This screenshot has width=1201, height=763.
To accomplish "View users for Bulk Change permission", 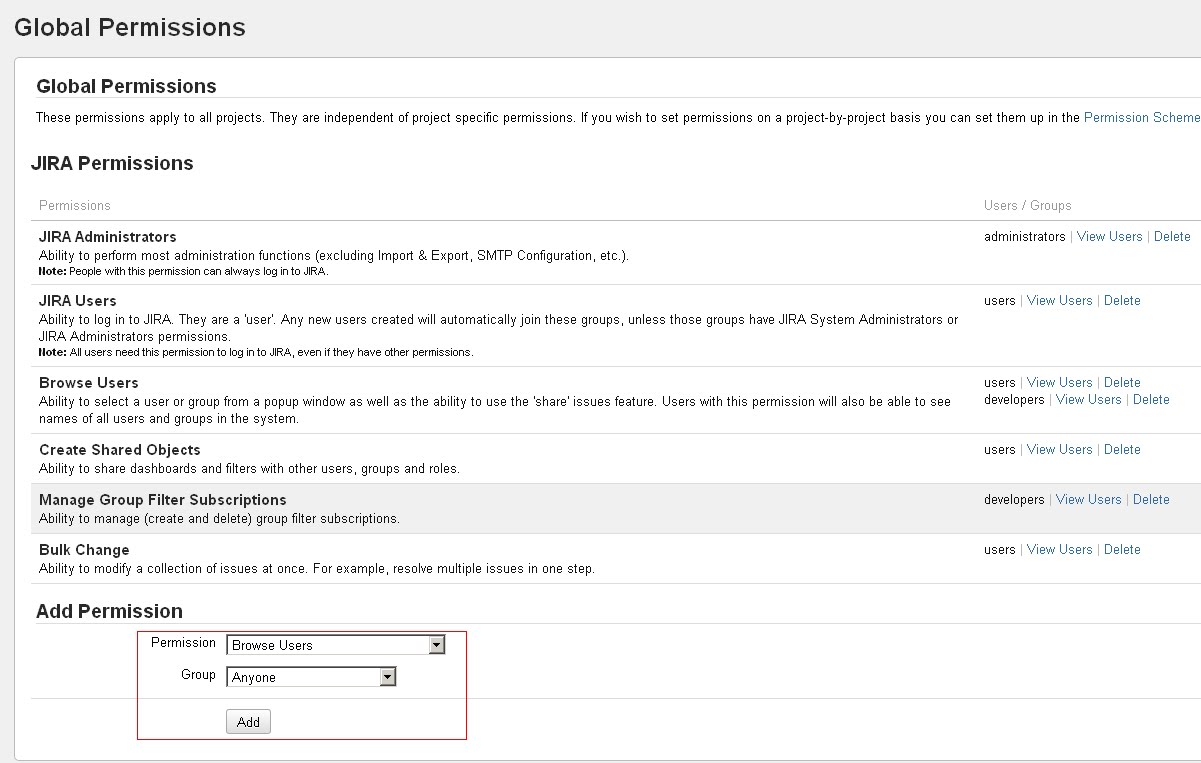I will pyautogui.click(x=1059, y=550).
